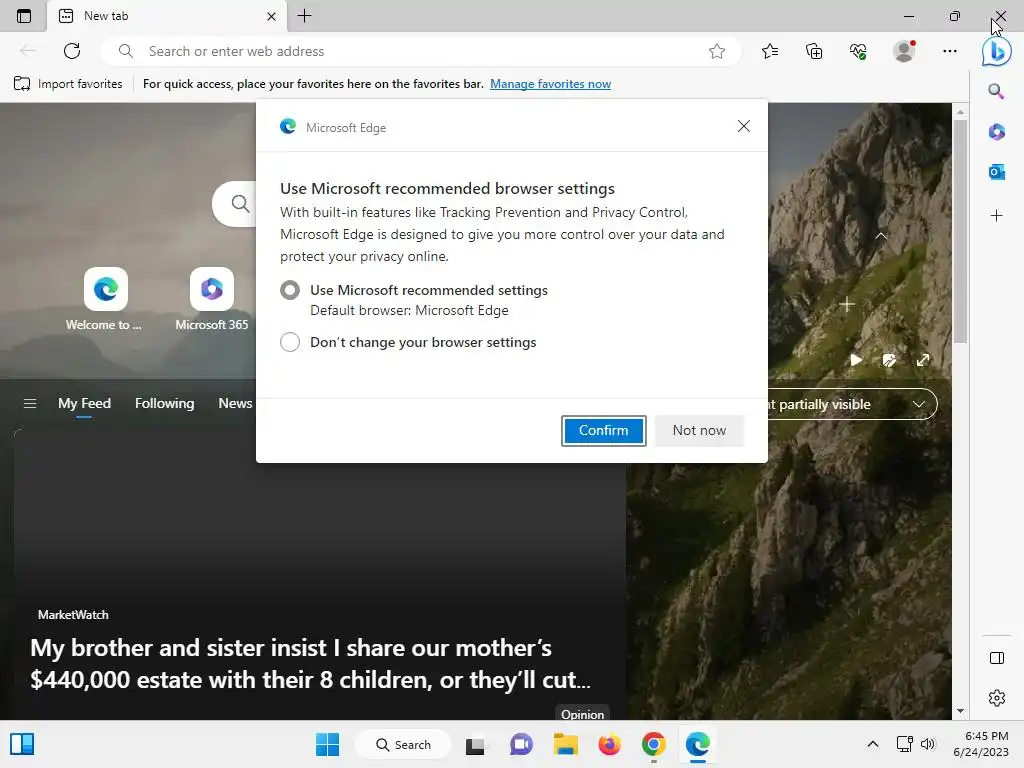Open Task View in taskbar

475,745
